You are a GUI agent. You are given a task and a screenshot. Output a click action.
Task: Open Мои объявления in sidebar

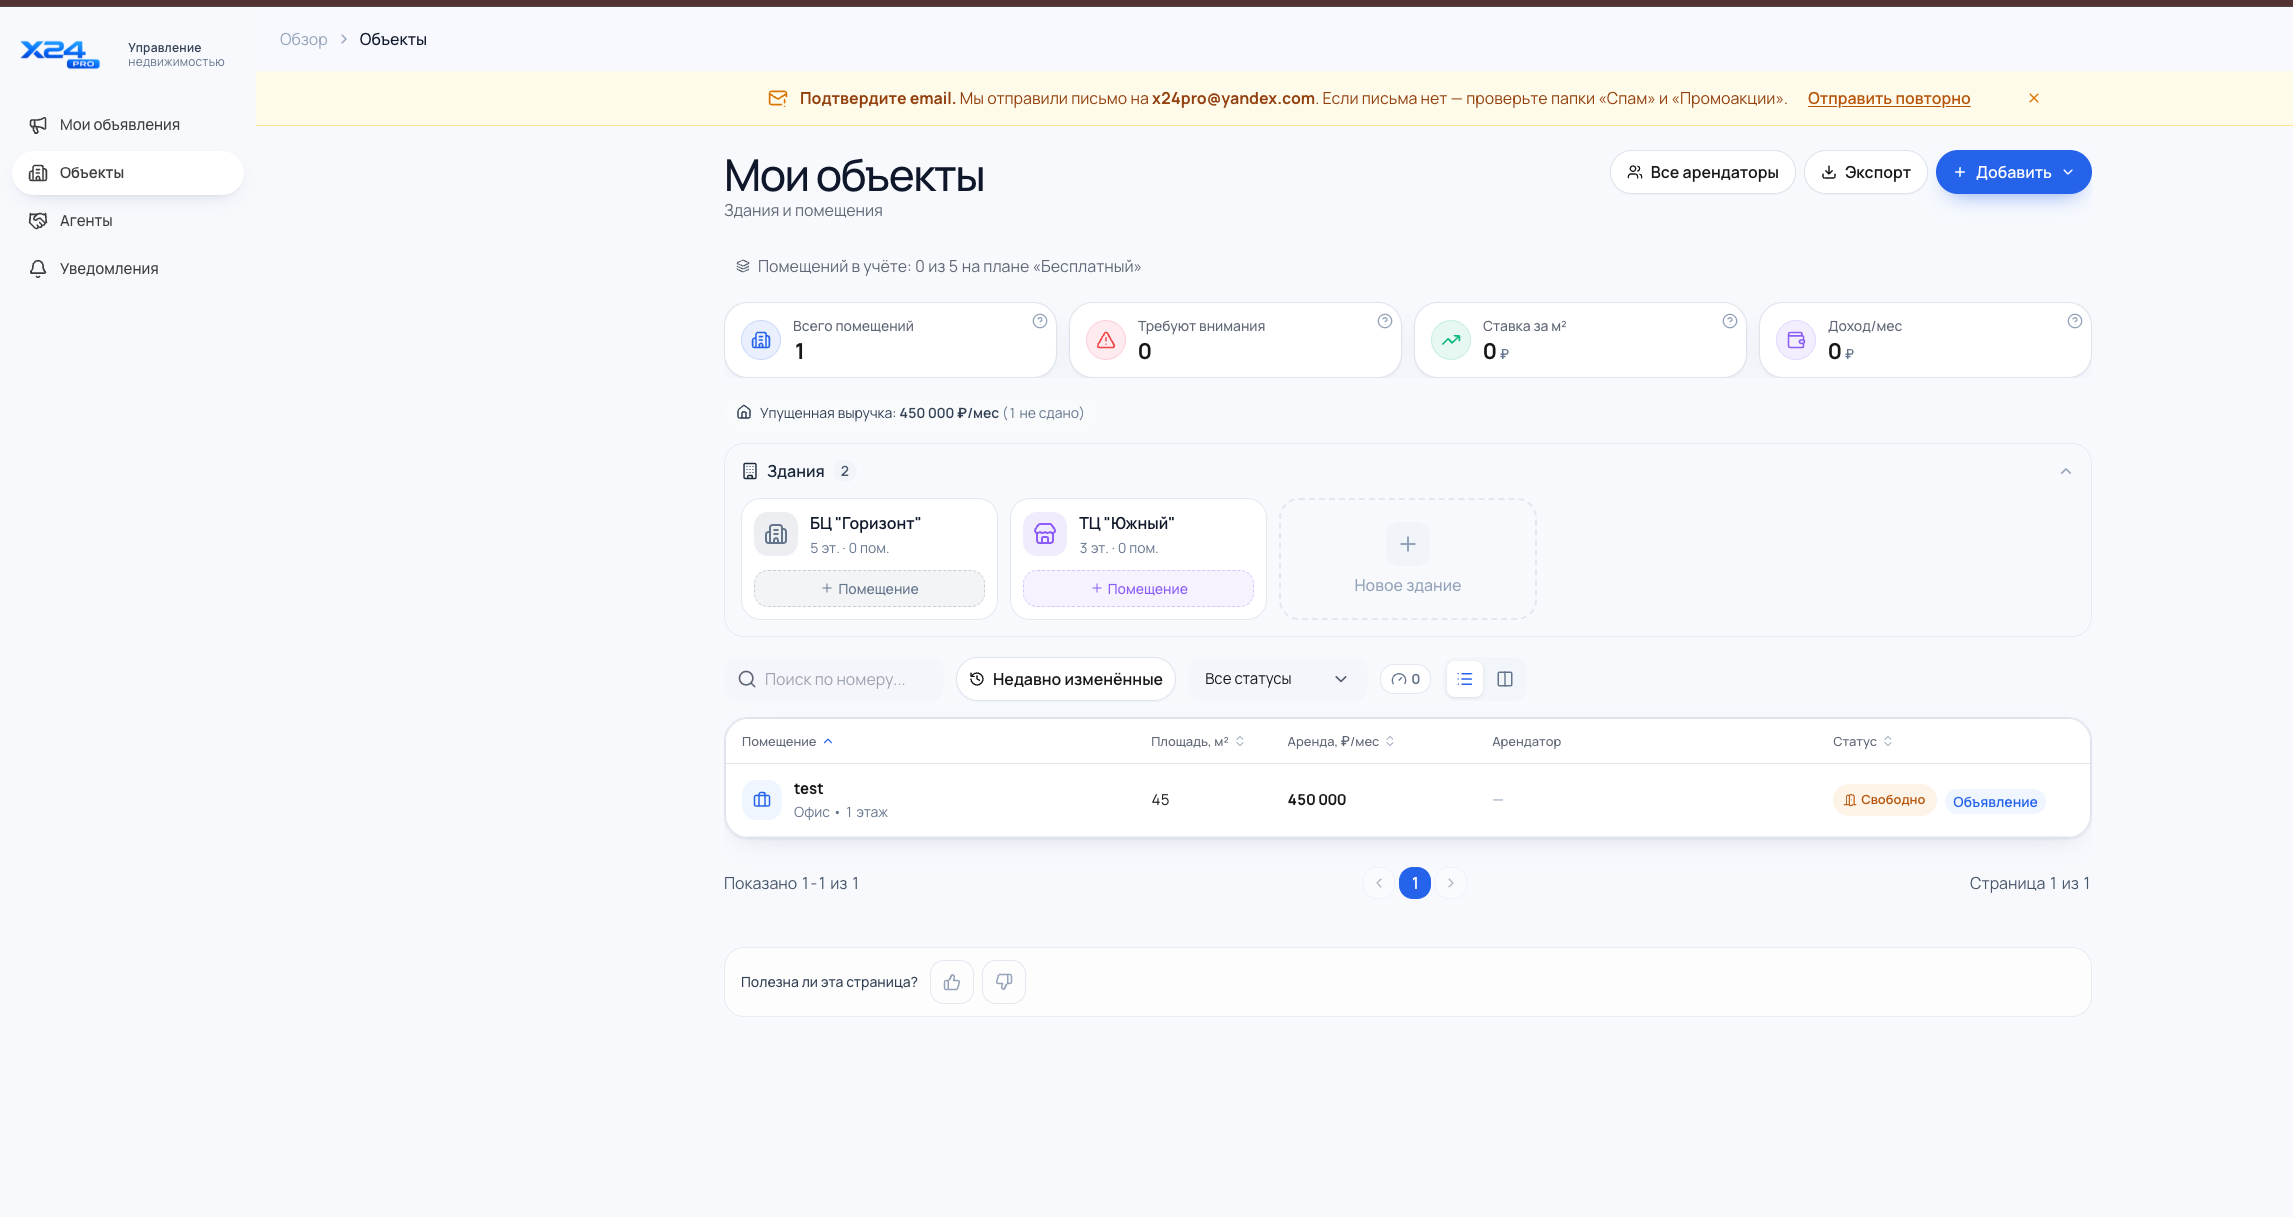pyautogui.click(x=127, y=125)
